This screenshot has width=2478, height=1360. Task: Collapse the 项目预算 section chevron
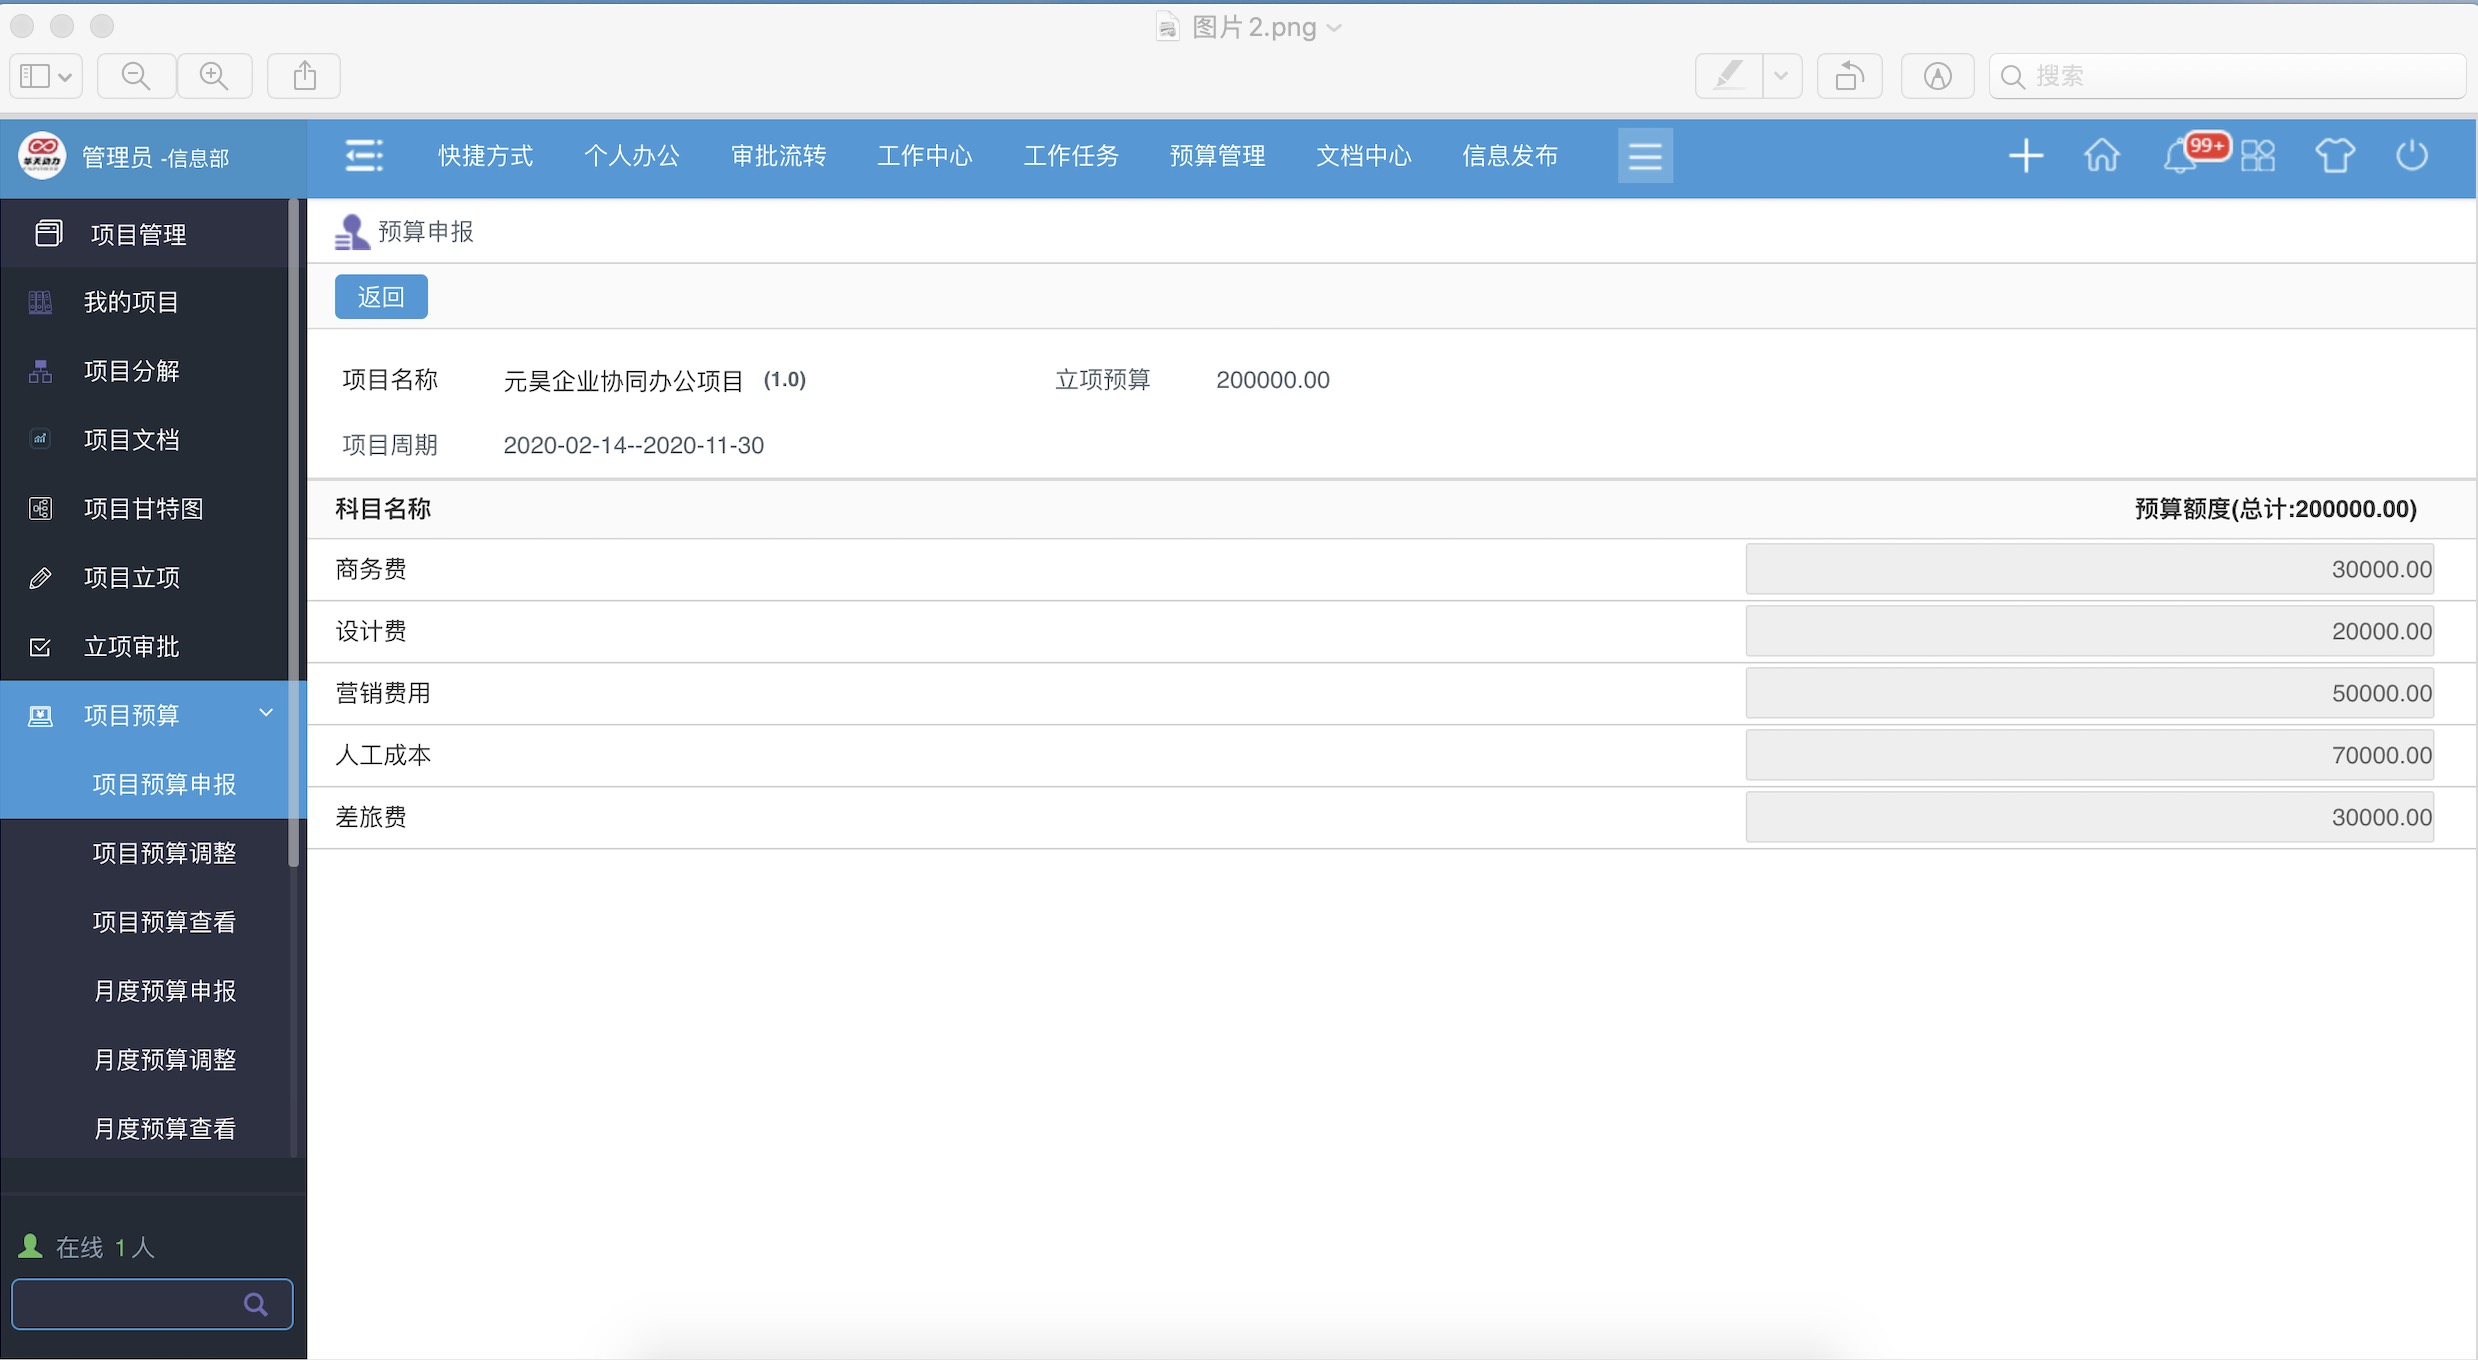[x=265, y=713]
